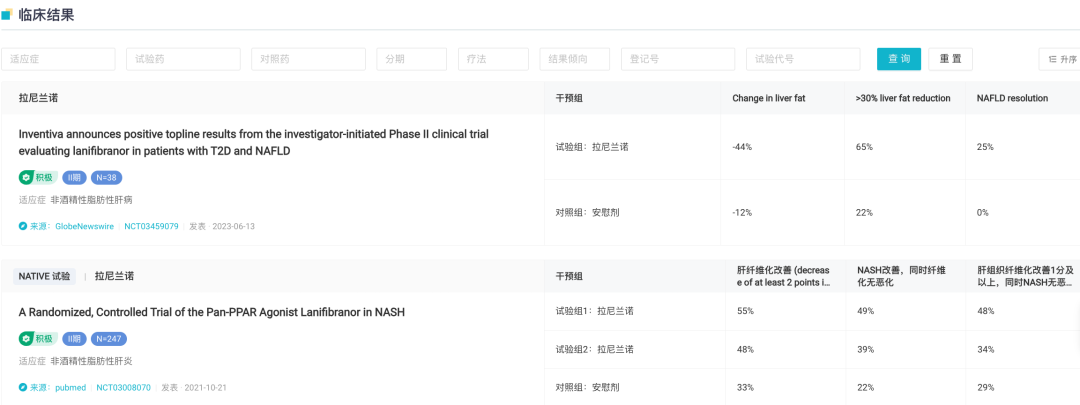Open the NCT03459079 registration link
Viewport: 1080px width, 405px height.
[152, 226]
